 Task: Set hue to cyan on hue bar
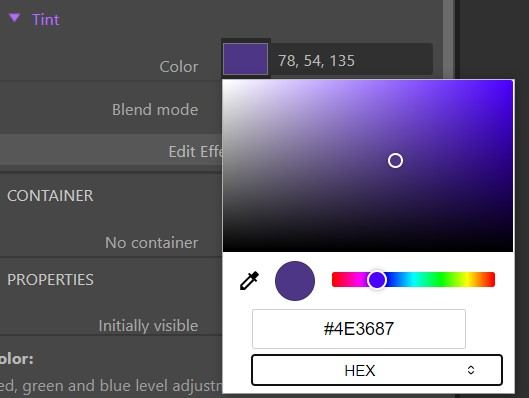click(x=413, y=280)
